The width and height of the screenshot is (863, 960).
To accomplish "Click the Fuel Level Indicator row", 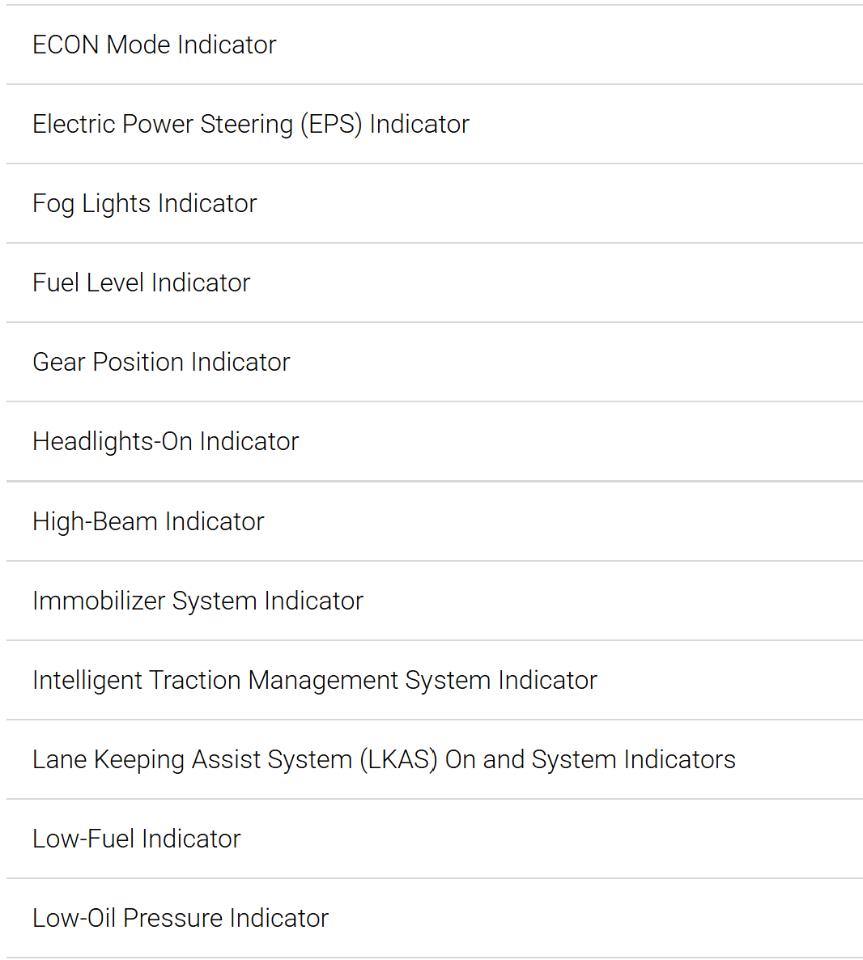I will click(435, 283).
